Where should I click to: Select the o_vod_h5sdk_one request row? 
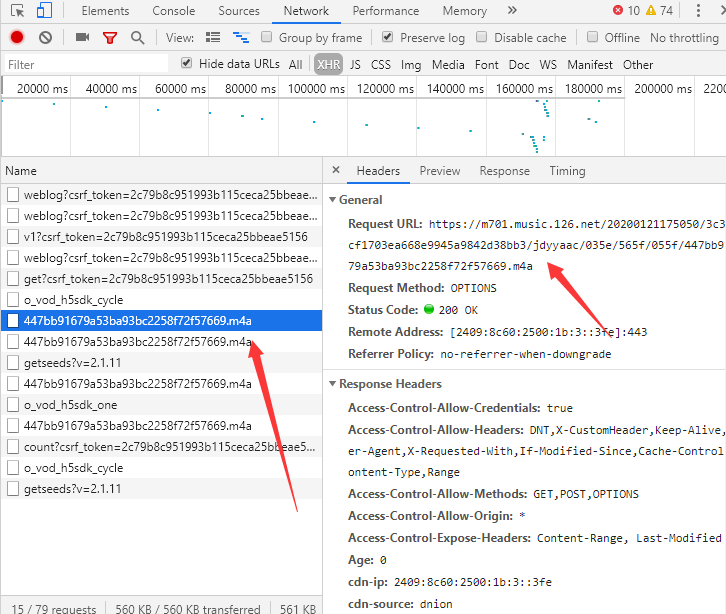[161, 405]
